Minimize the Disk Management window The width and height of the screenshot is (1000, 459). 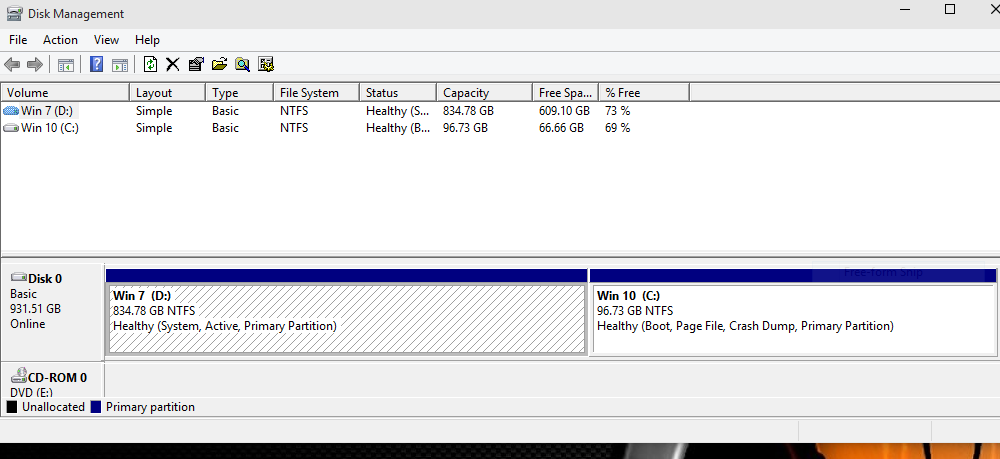point(904,9)
